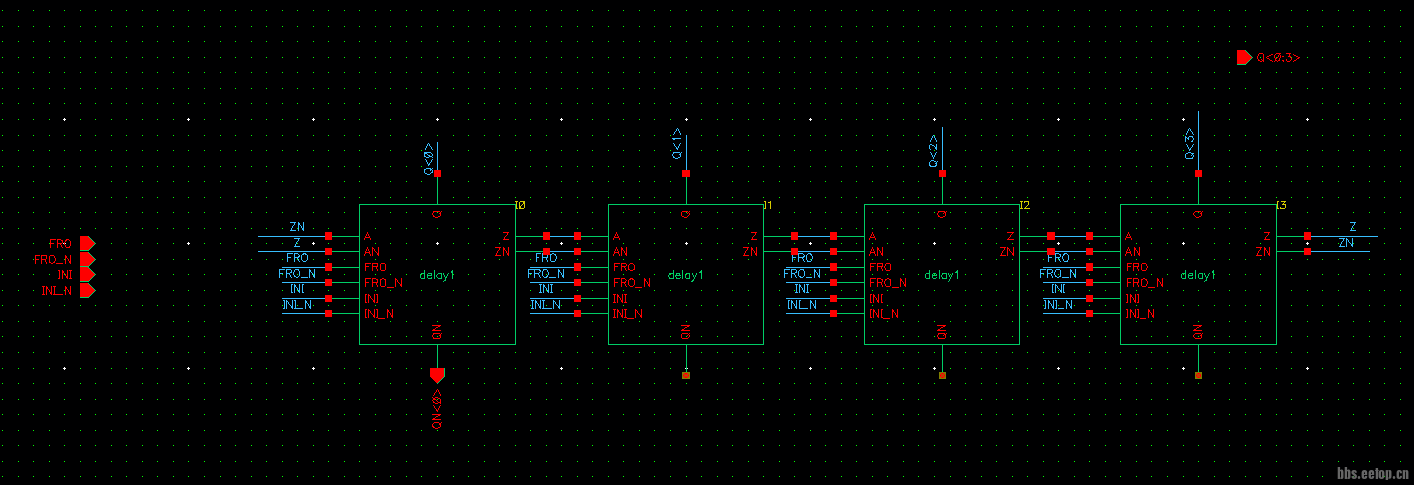Click the Q<3> wire label above I3
This screenshot has width=1414, height=485.
point(1189,144)
